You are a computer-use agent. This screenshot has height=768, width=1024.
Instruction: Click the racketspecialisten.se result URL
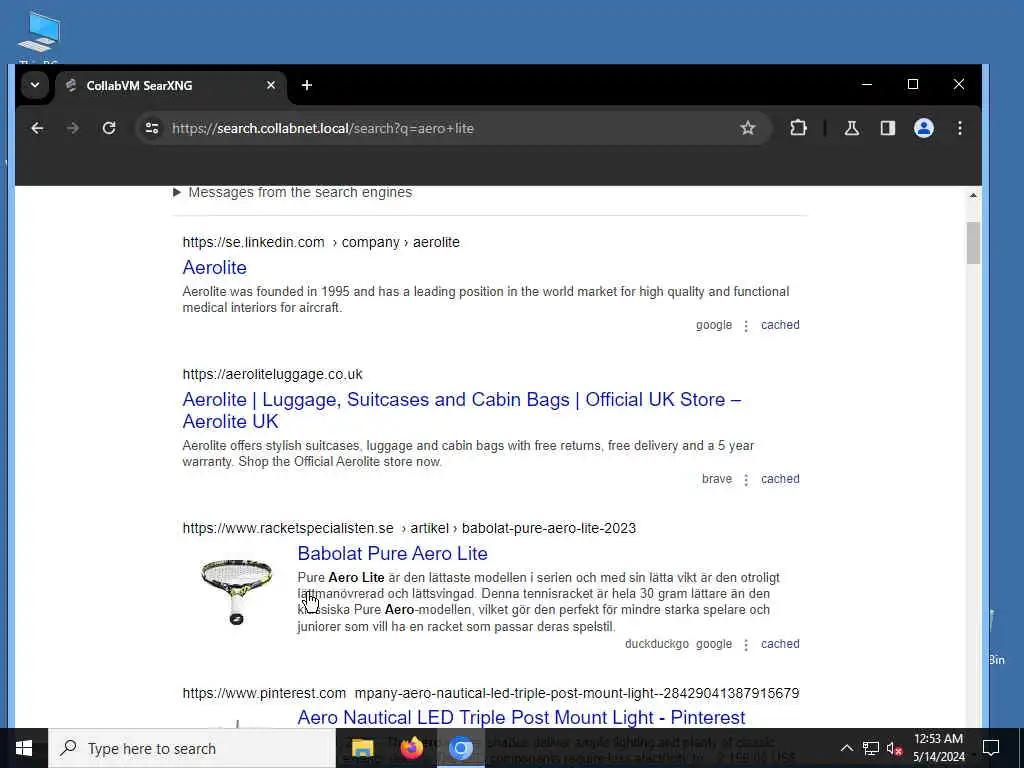click(409, 528)
